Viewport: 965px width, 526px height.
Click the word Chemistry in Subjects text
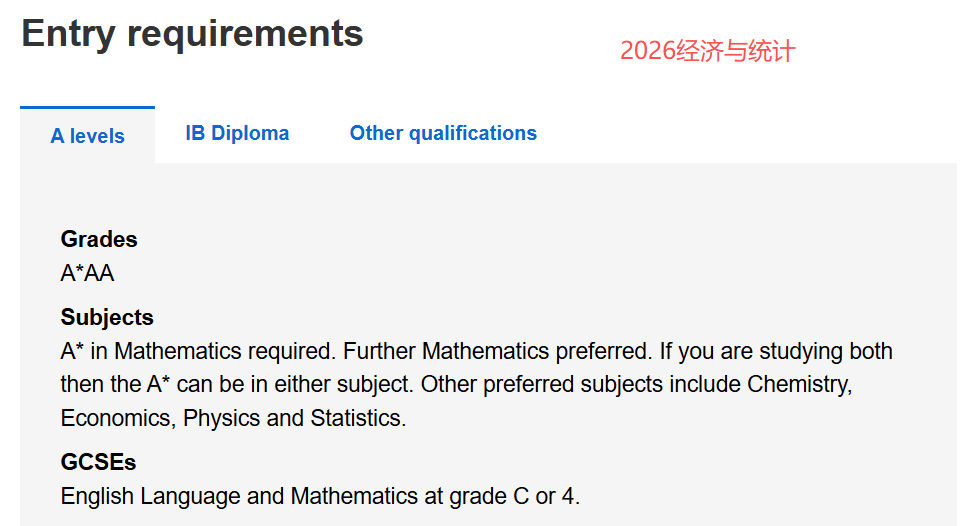coord(798,385)
